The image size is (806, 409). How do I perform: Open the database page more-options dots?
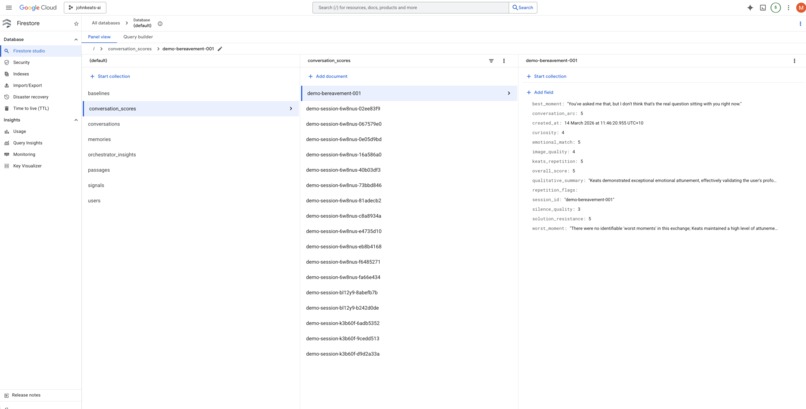click(800, 24)
